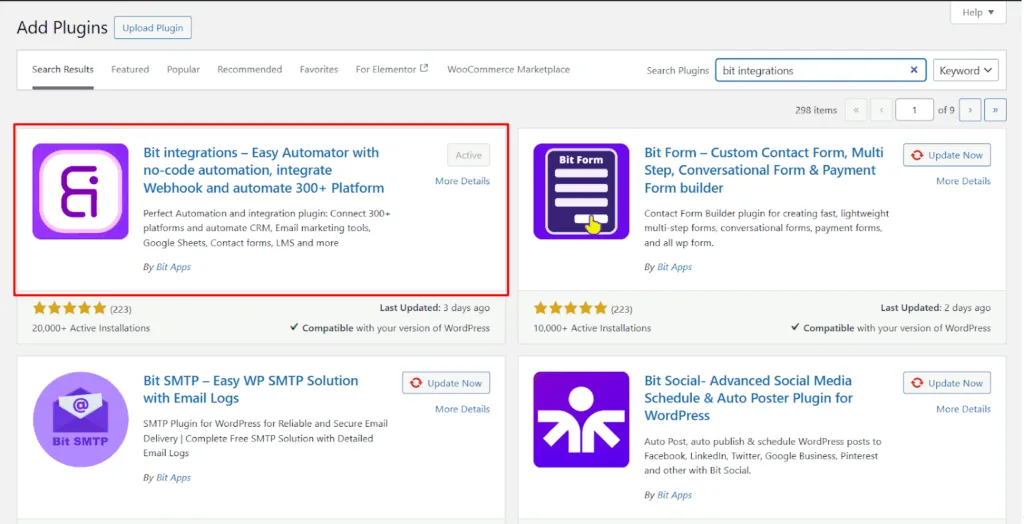
Task: Click the Upload Plugin button
Action: (153, 27)
